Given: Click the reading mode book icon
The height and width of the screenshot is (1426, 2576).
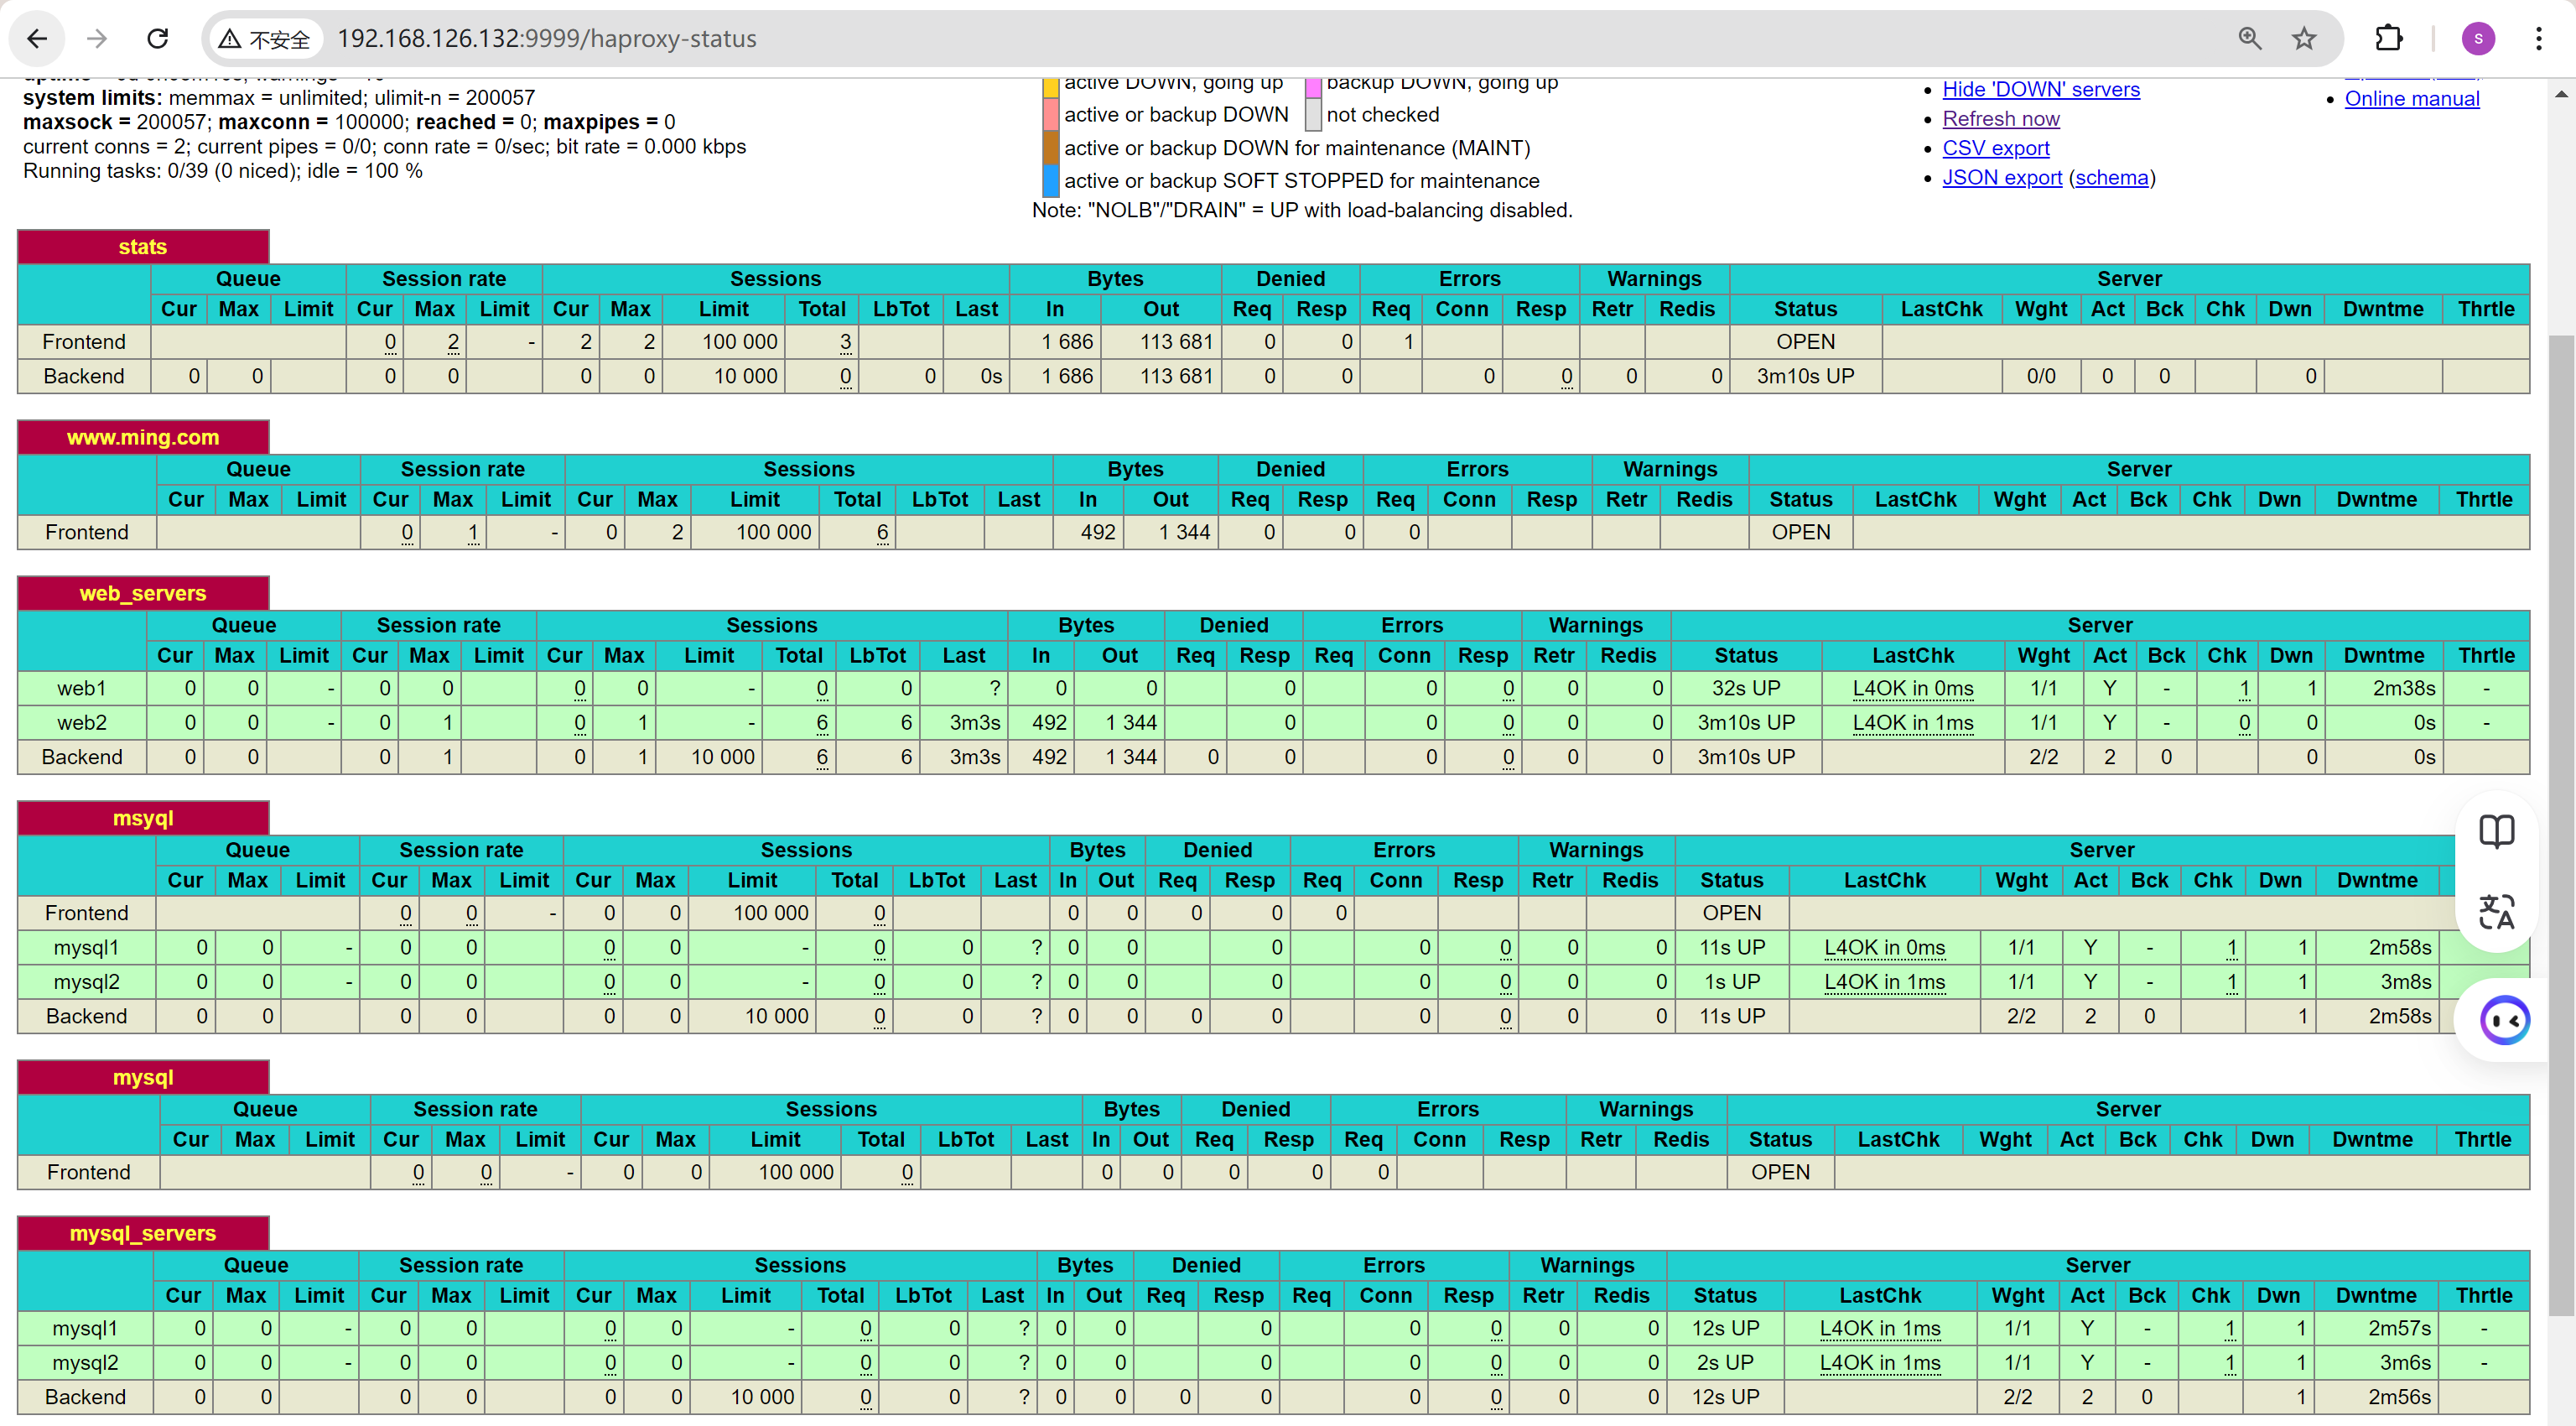Looking at the screenshot, I should 2496,831.
